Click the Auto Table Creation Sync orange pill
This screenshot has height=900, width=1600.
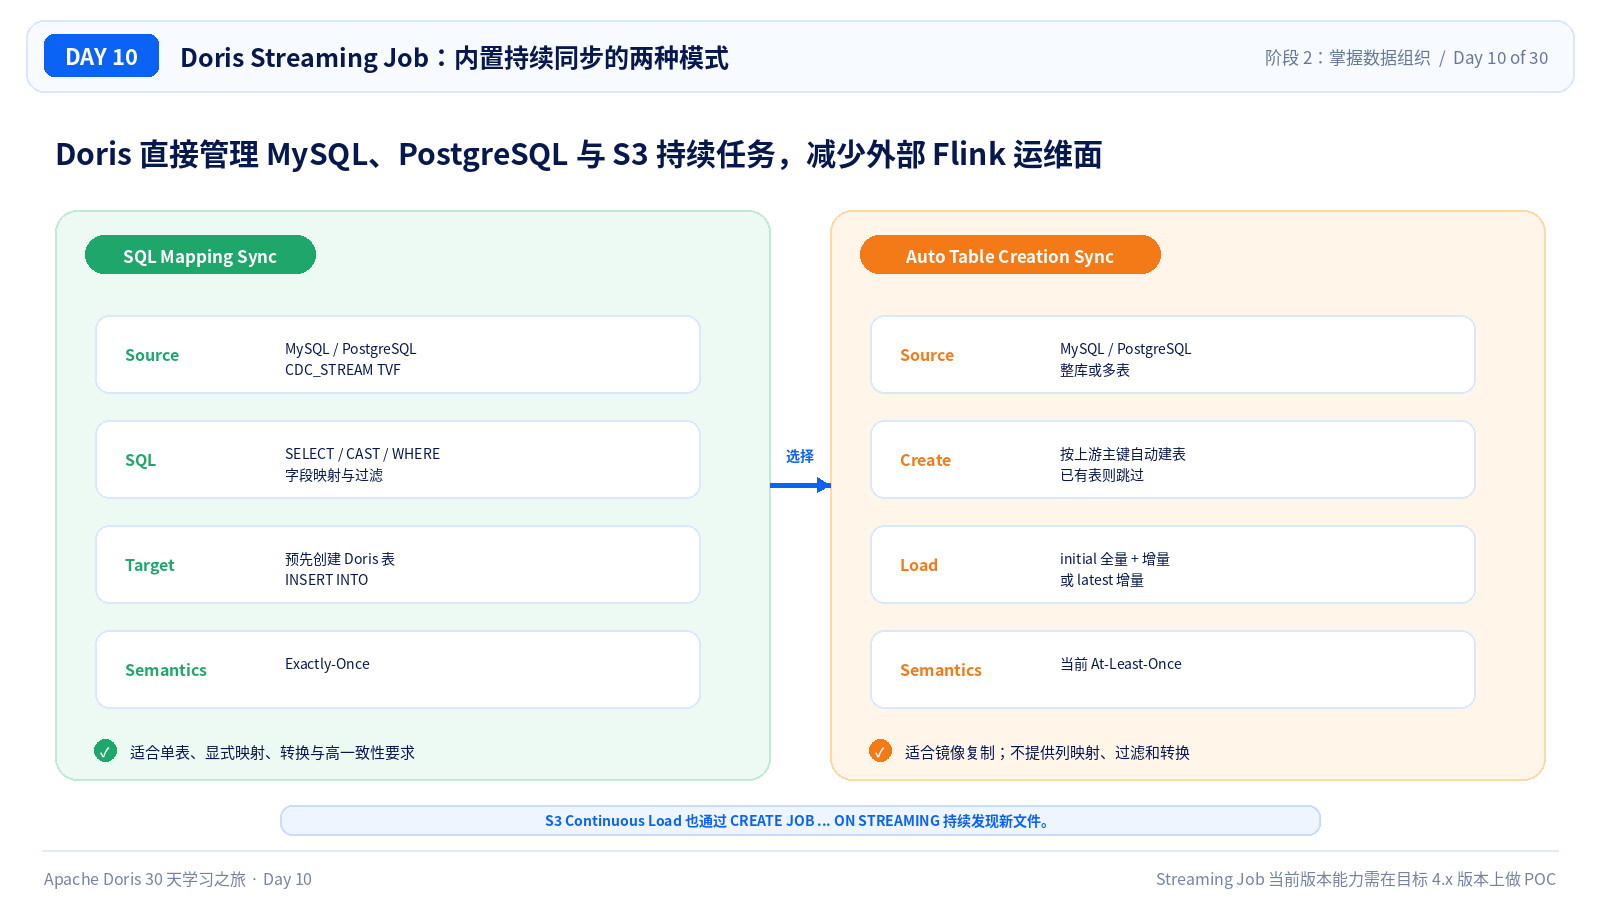tap(1010, 255)
